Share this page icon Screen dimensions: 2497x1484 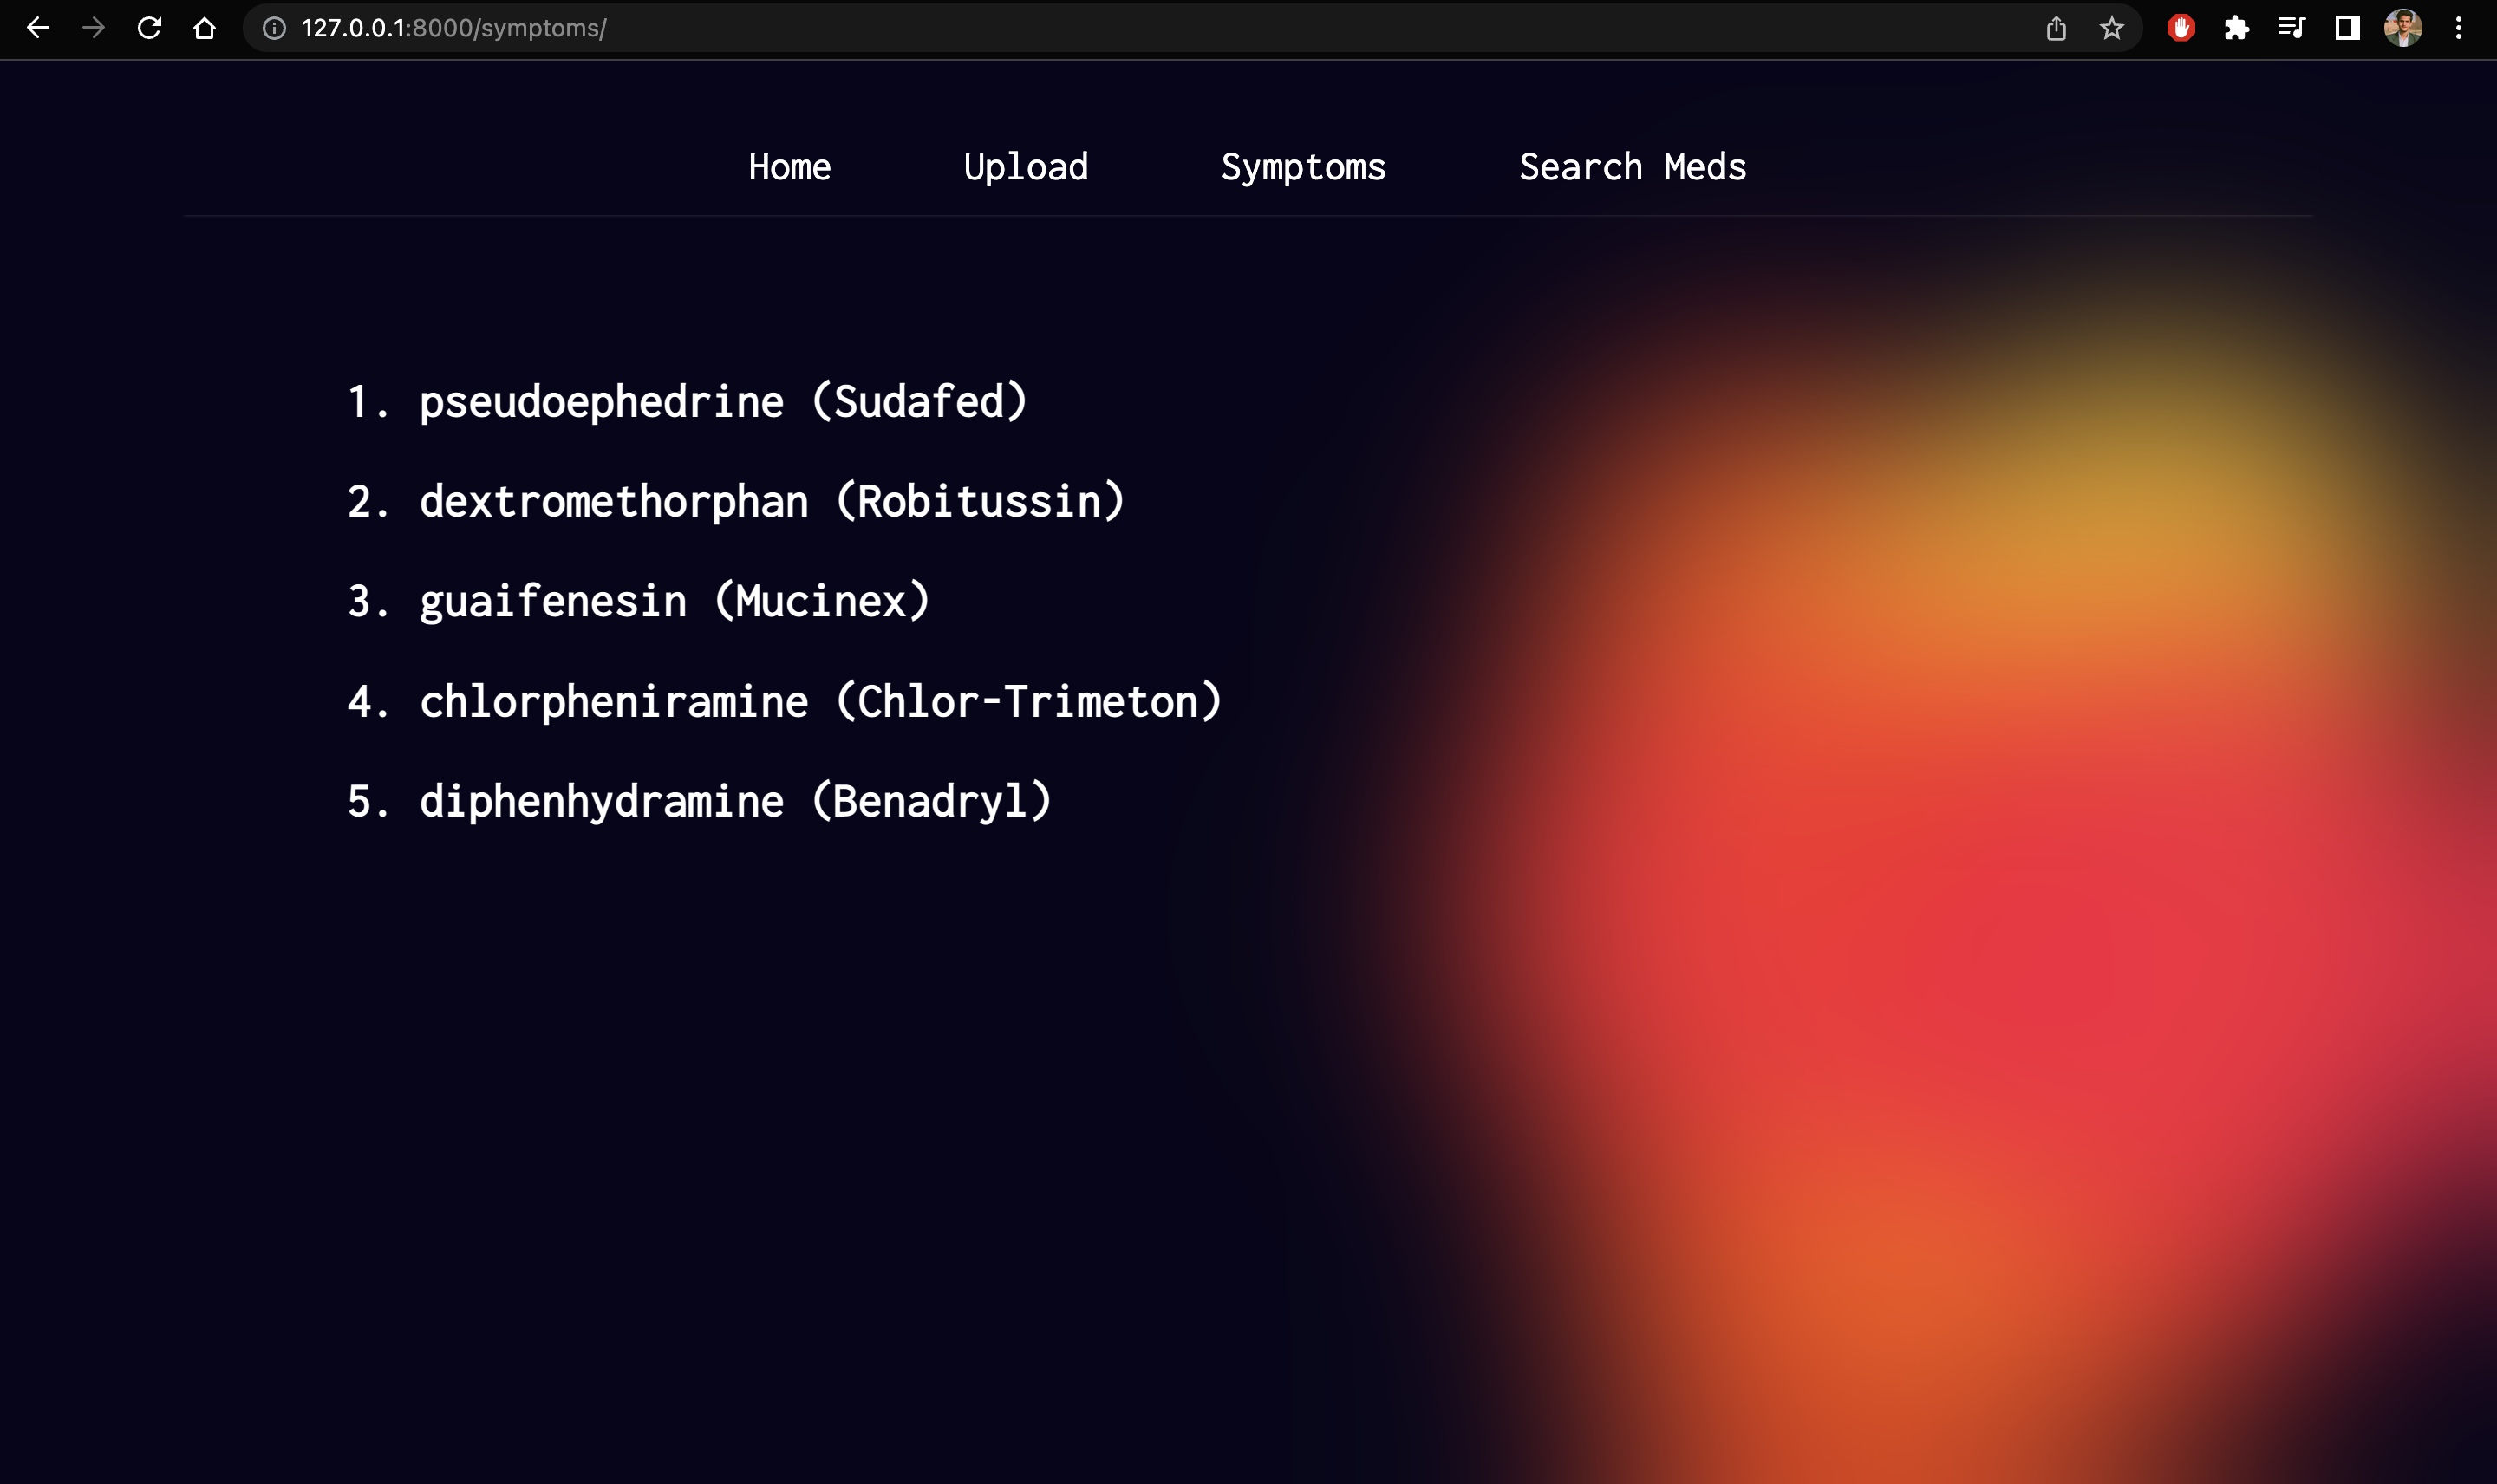click(2056, 28)
